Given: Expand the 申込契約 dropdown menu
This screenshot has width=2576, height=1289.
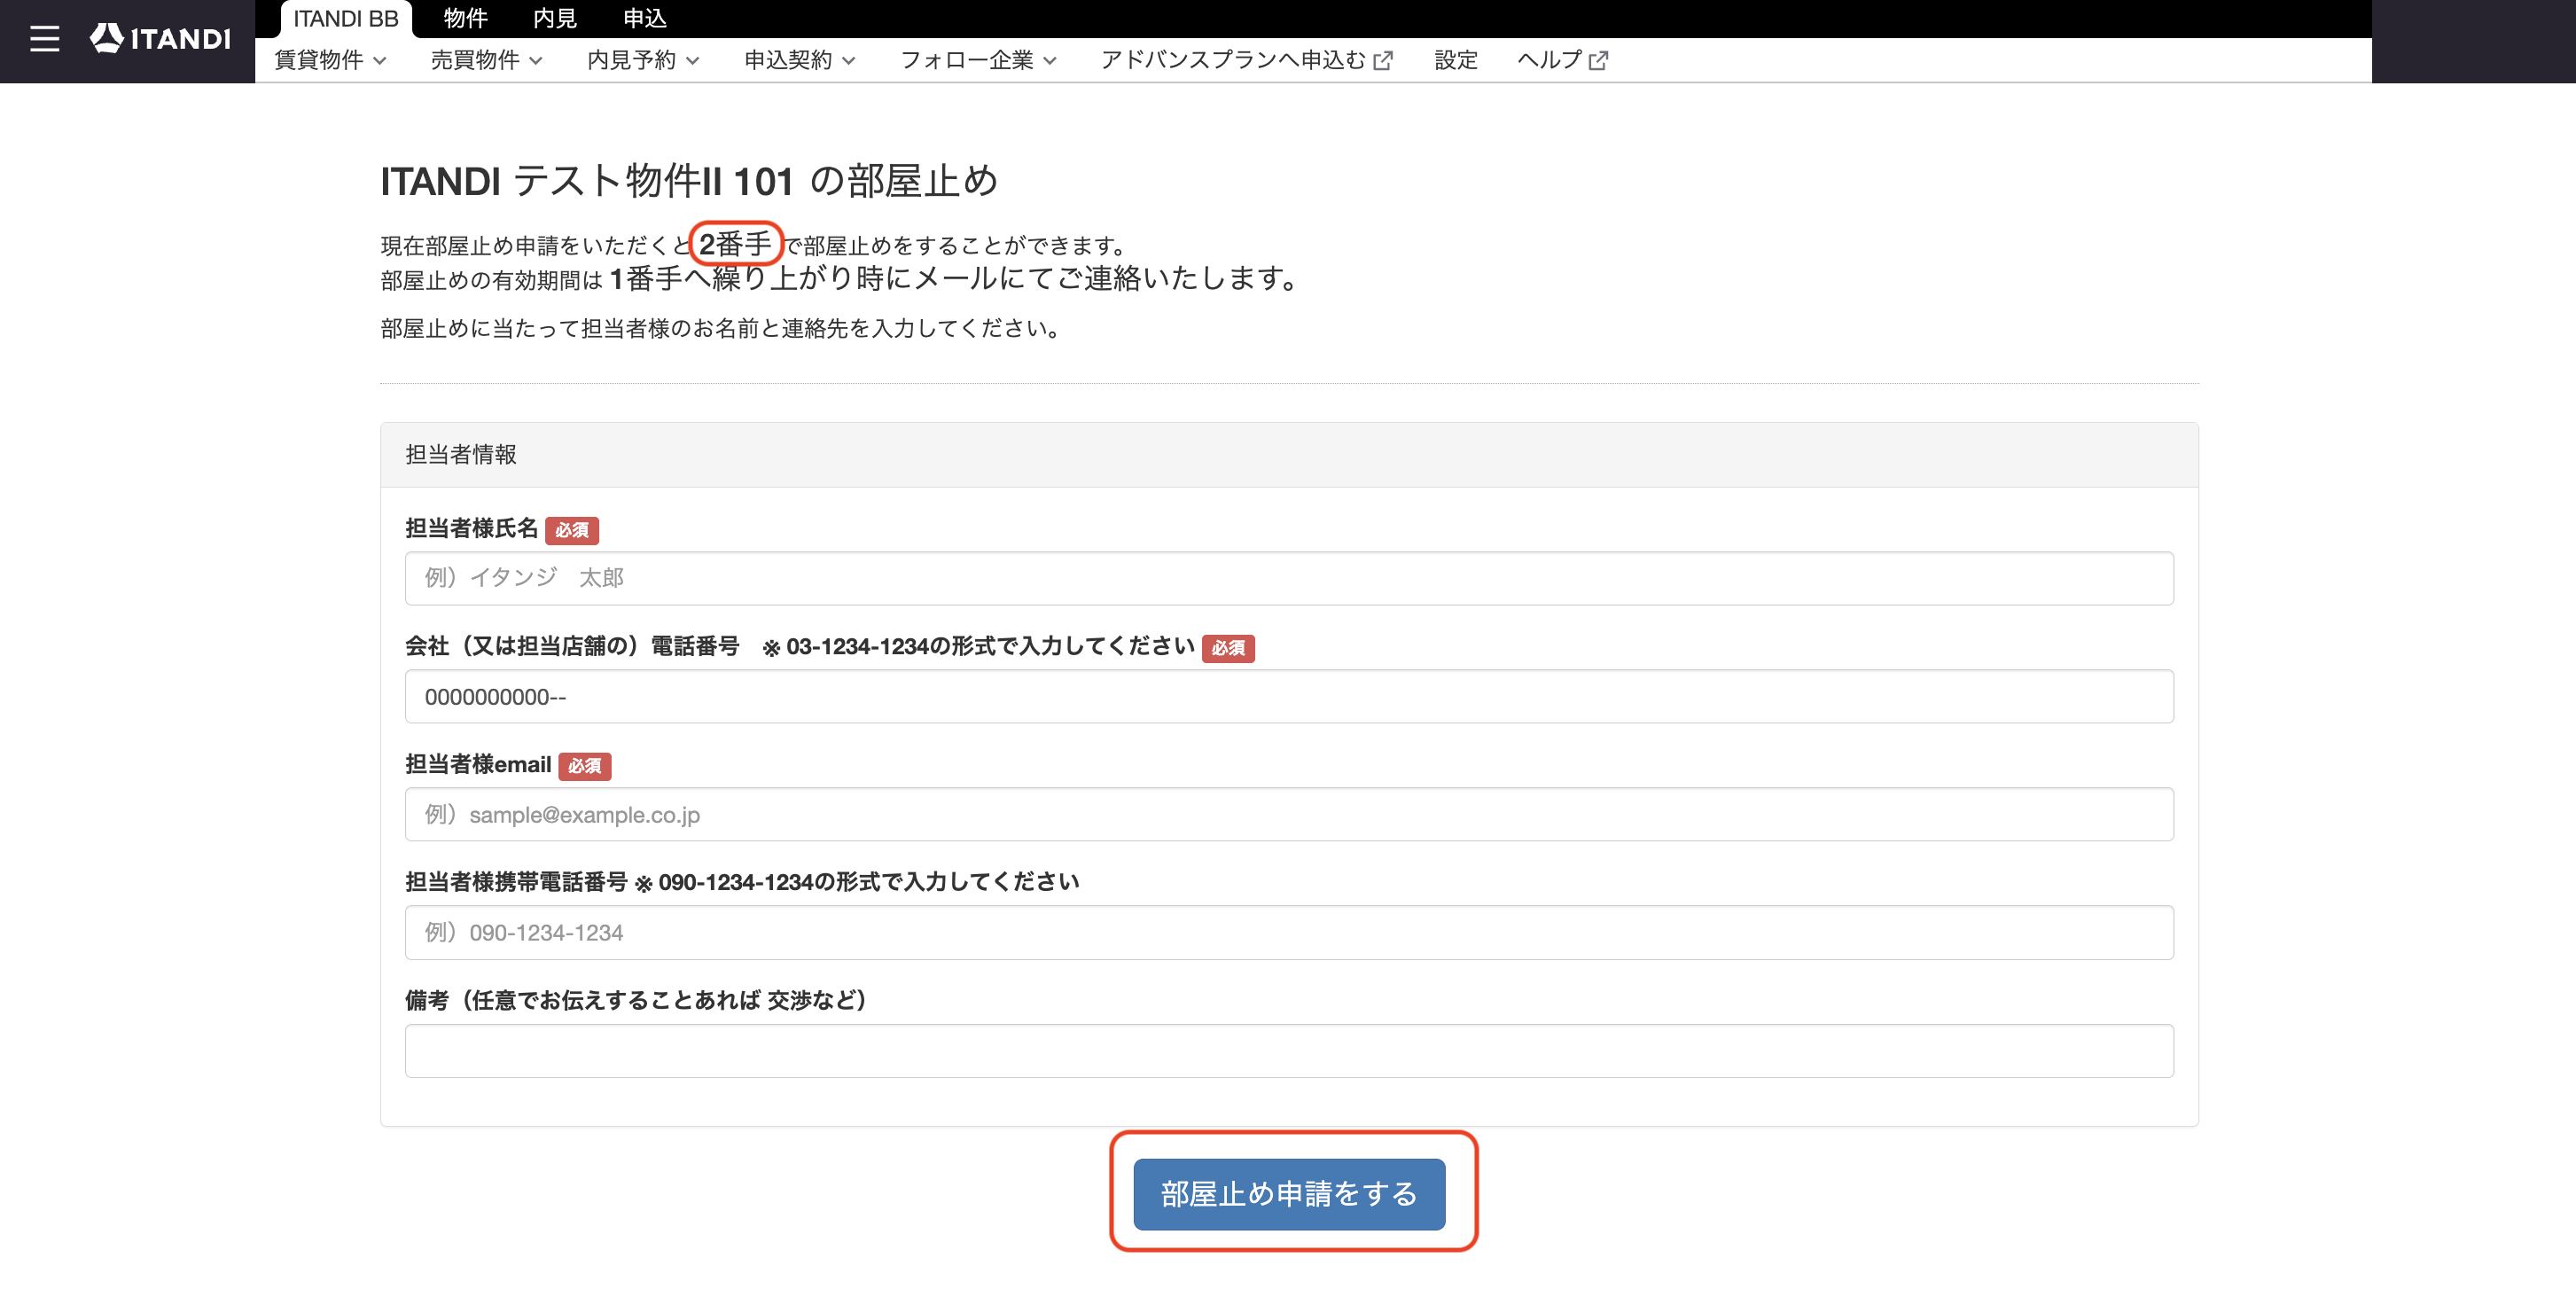Looking at the screenshot, I should pyautogui.click(x=800, y=60).
